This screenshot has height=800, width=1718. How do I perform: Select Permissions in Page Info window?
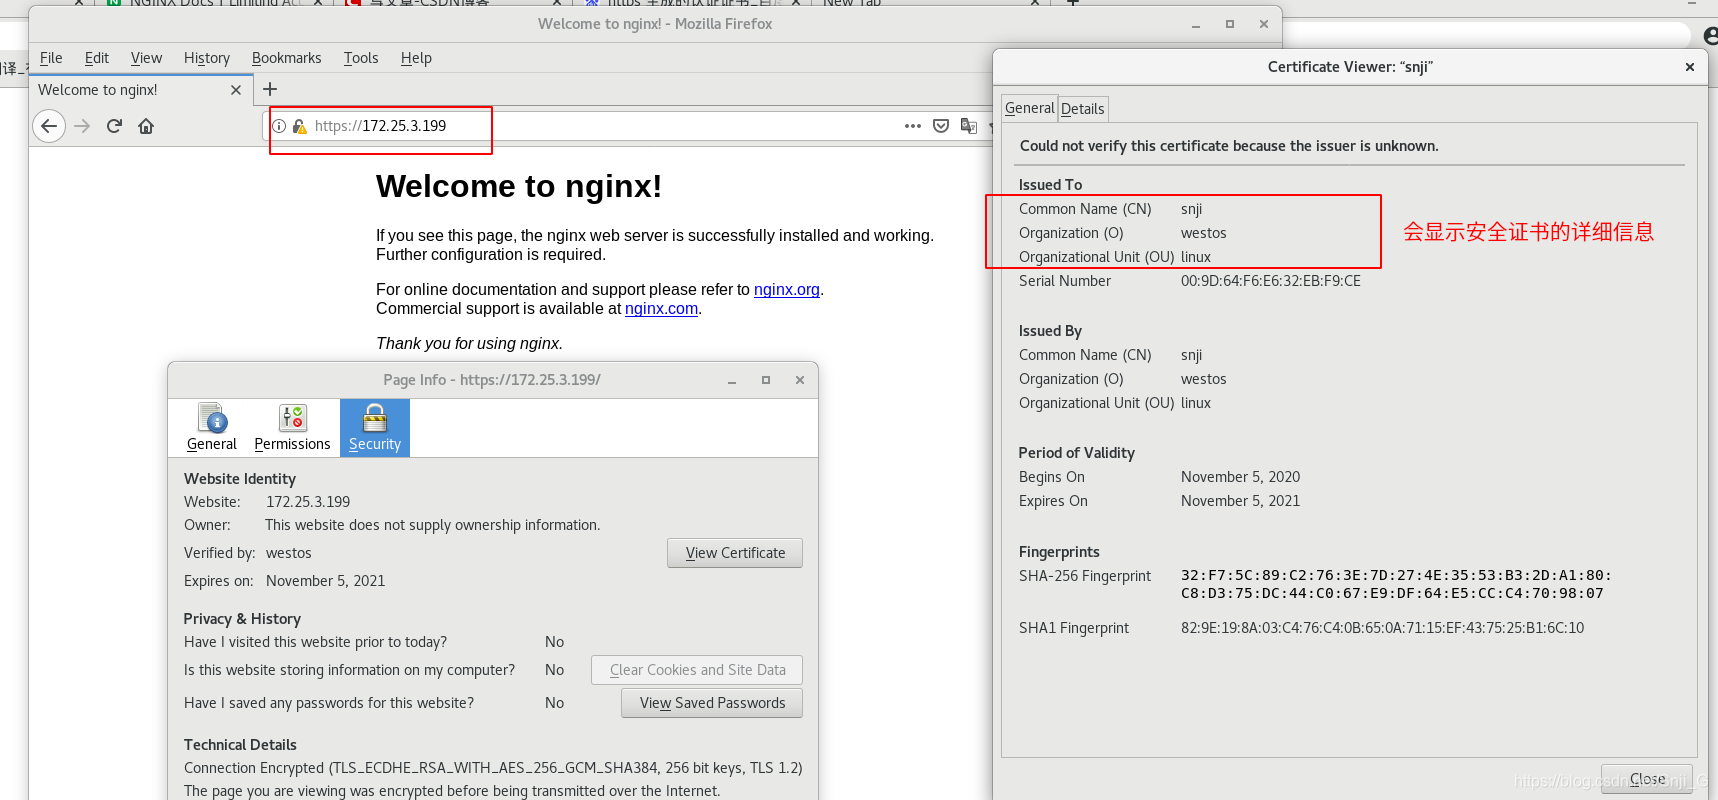tap(292, 428)
